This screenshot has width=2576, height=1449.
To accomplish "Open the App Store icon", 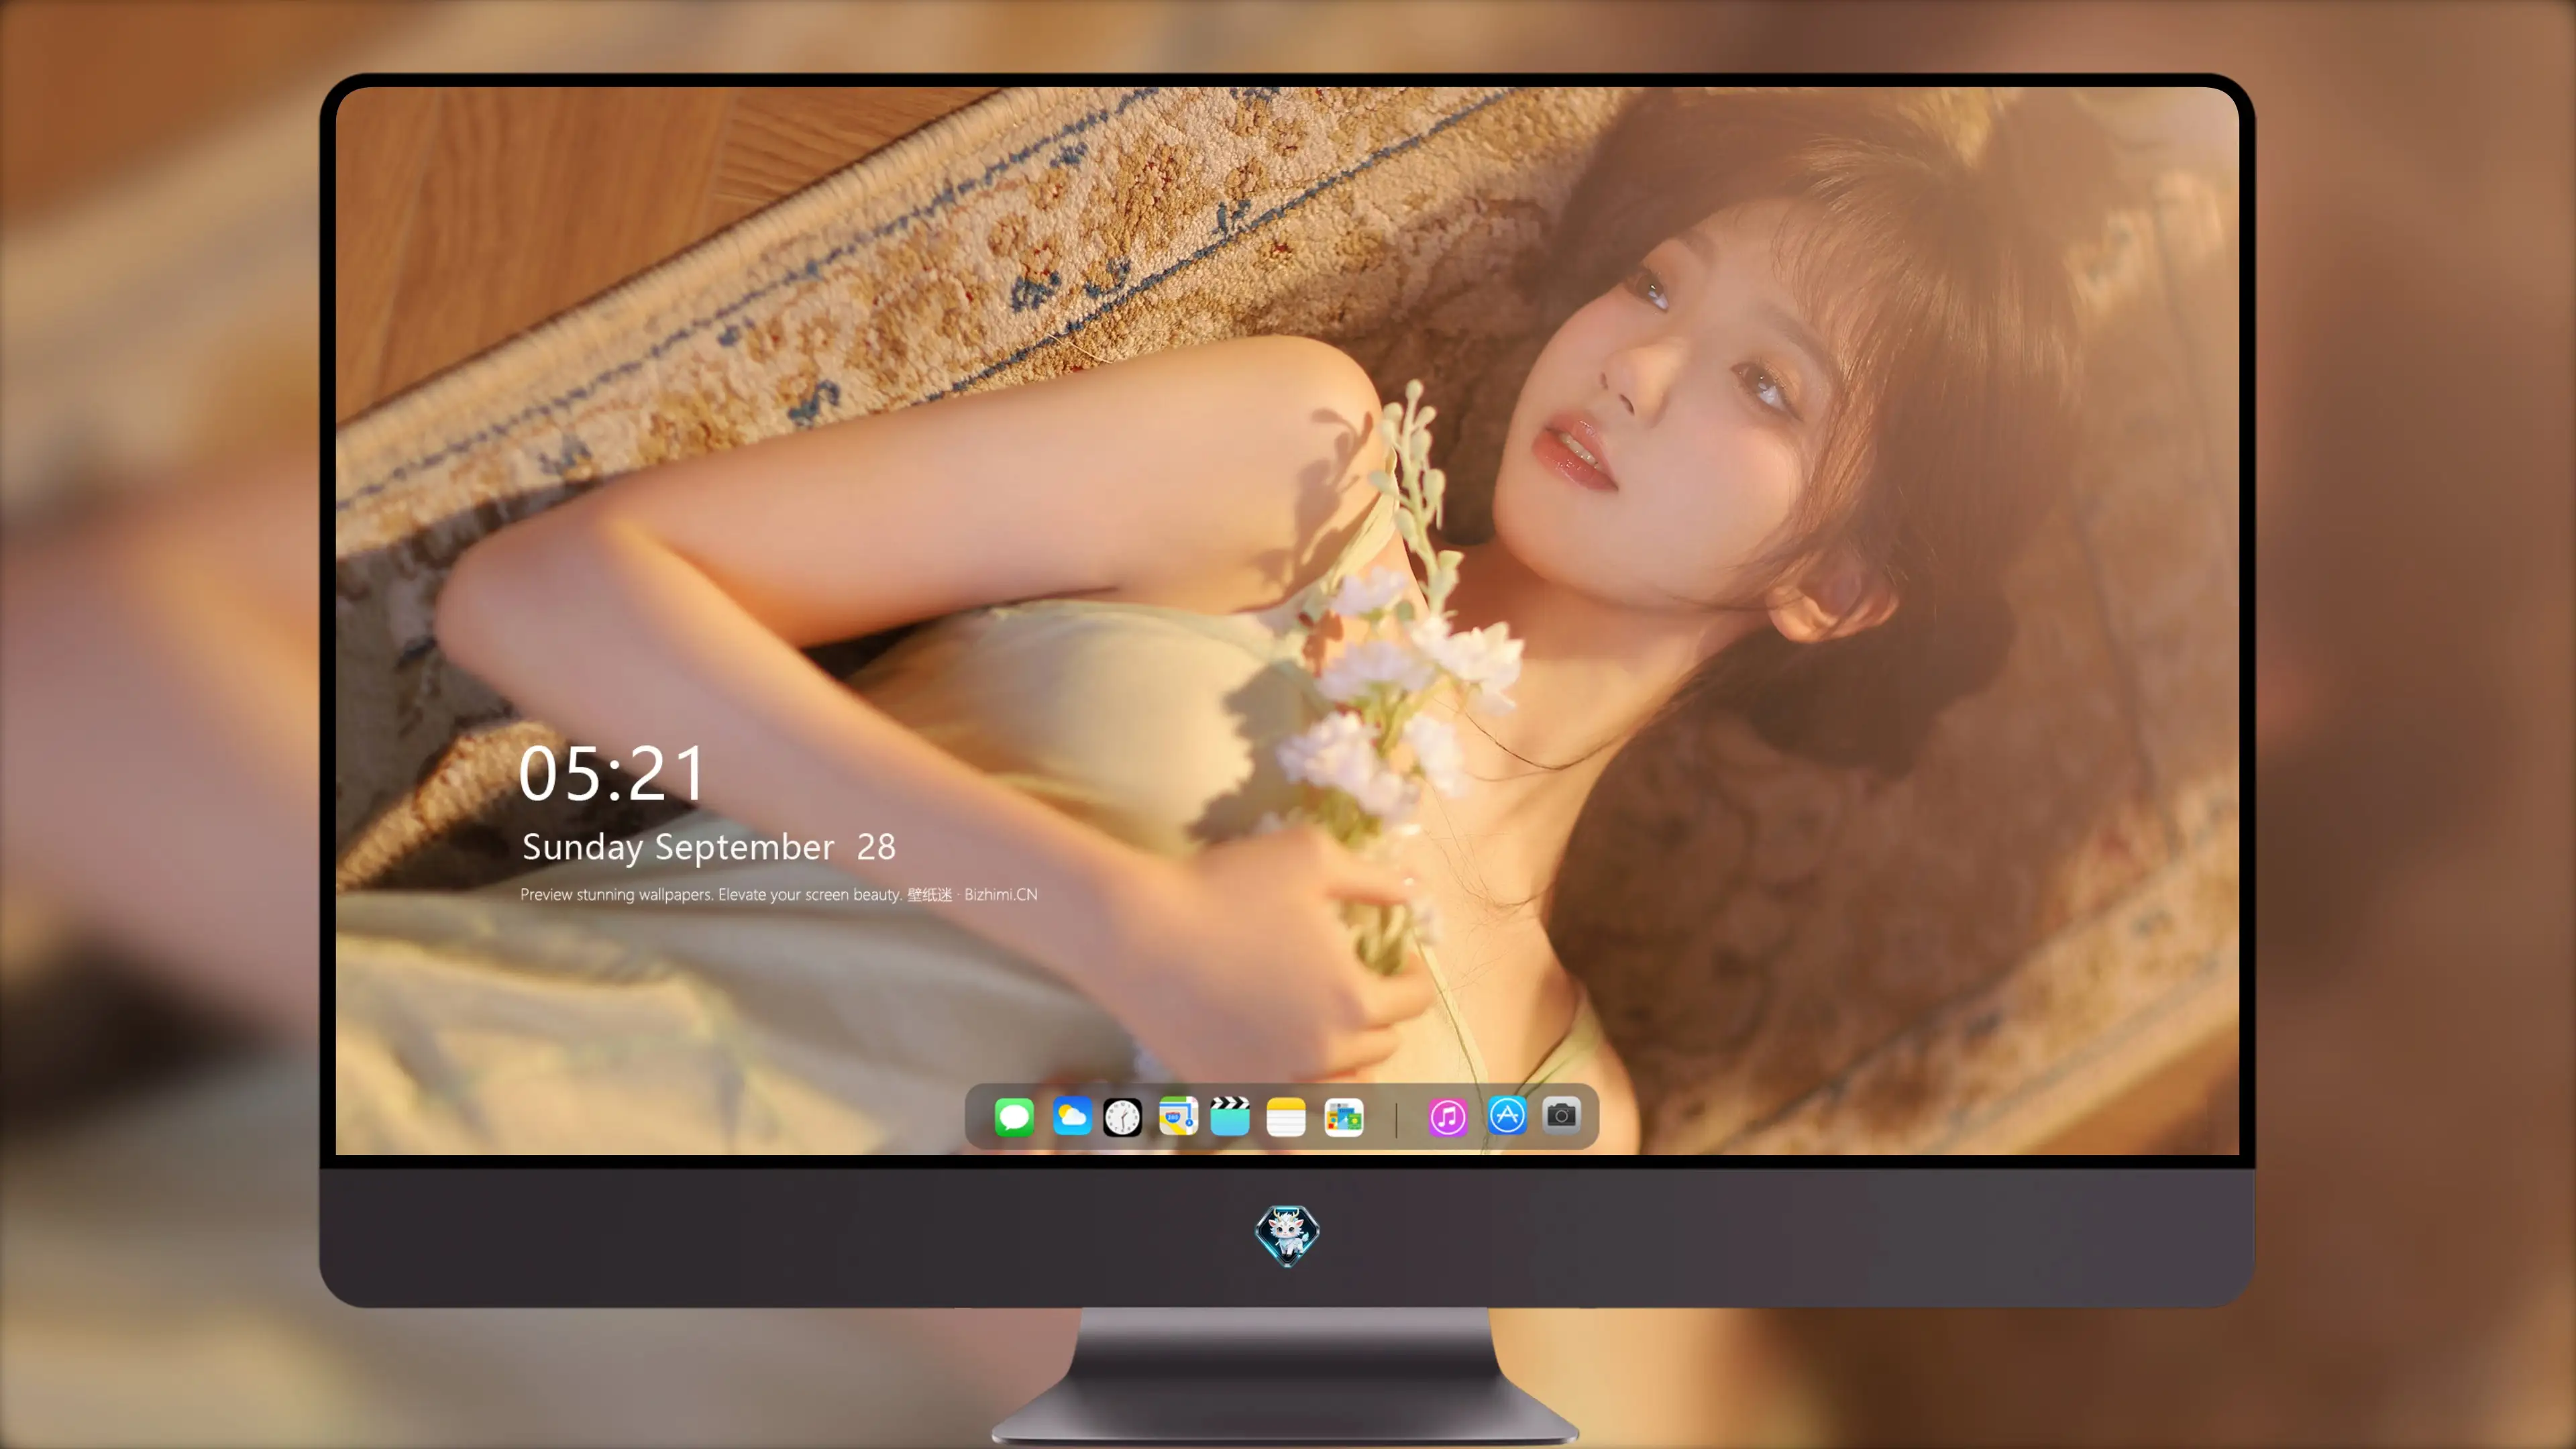I will (x=1507, y=1115).
